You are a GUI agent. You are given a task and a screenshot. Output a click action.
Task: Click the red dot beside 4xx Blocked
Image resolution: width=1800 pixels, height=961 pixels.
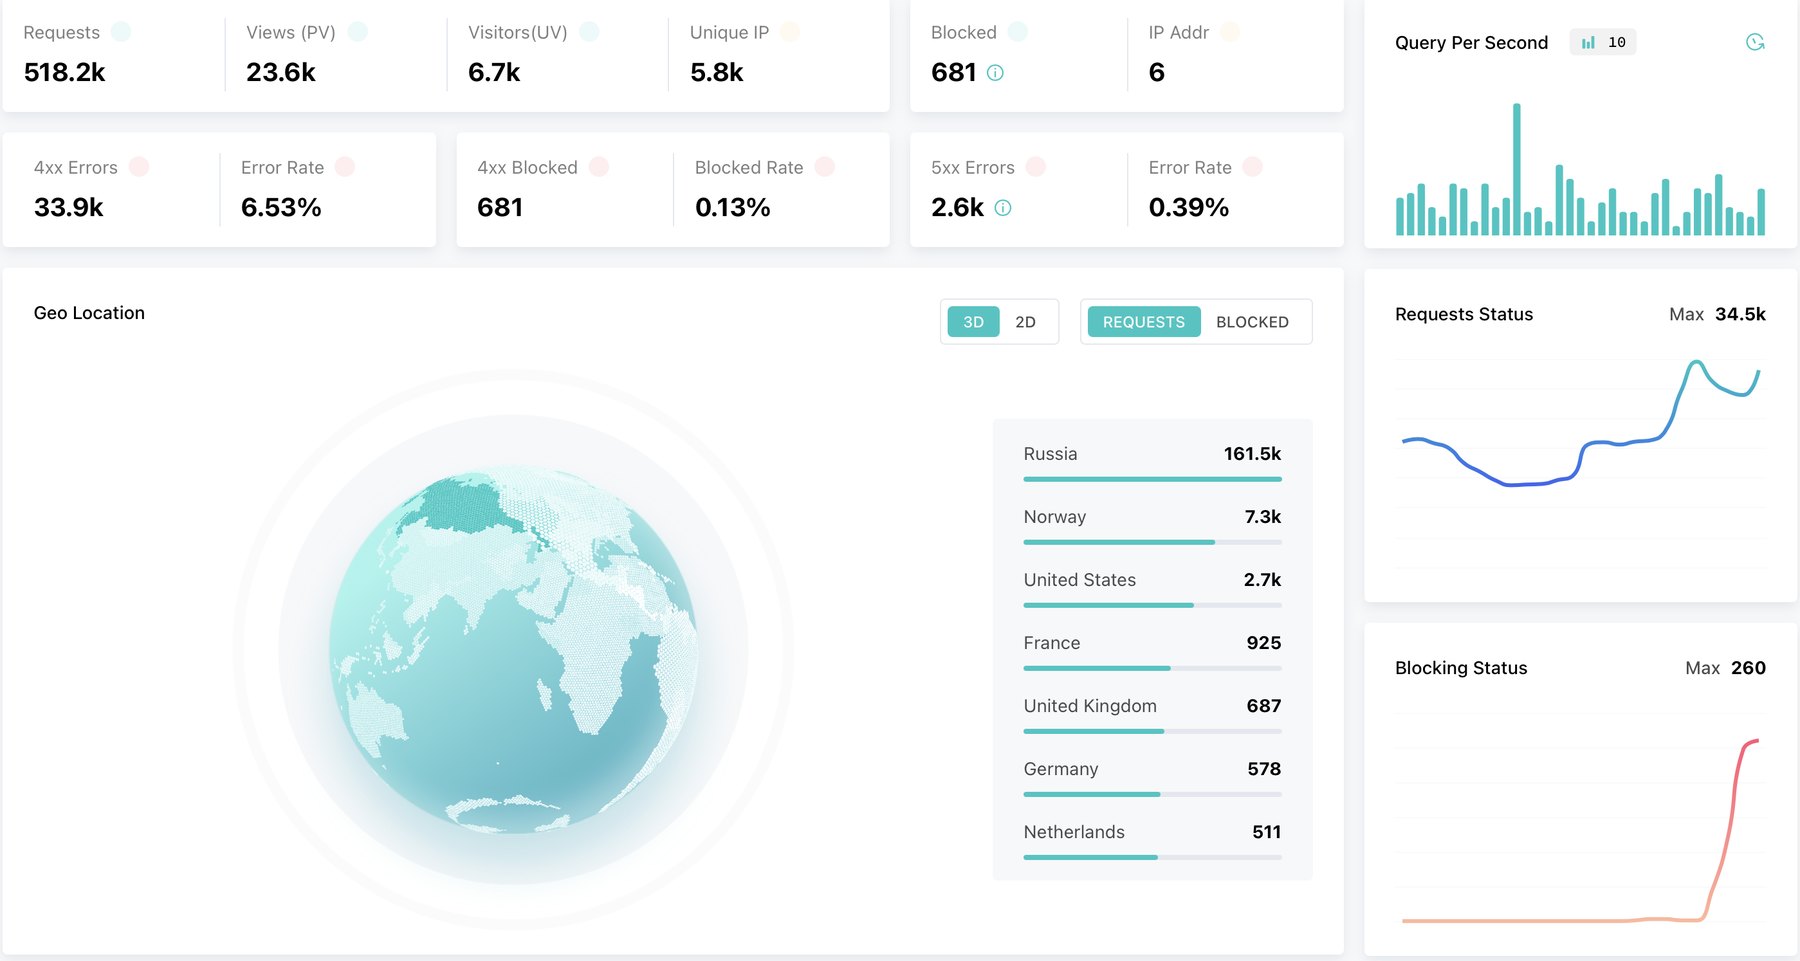tap(599, 167)
